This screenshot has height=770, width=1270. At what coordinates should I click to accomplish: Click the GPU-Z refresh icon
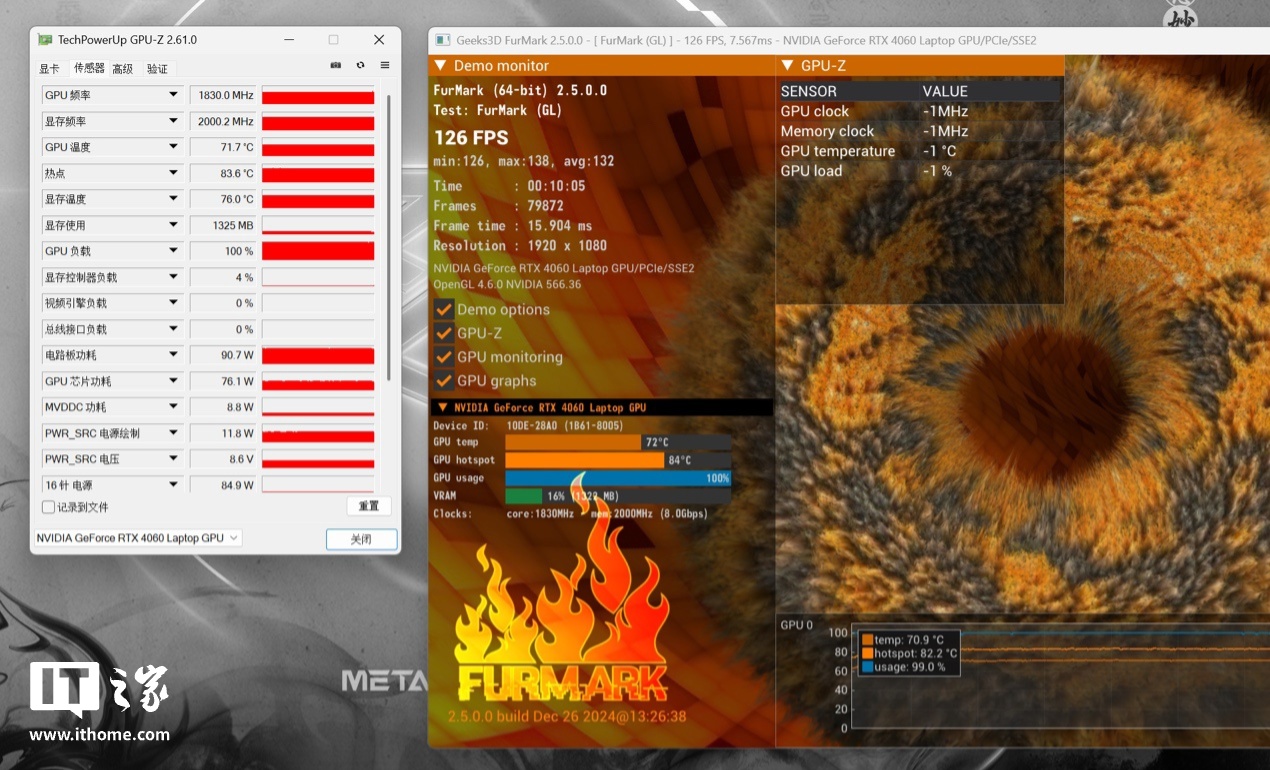360,66
